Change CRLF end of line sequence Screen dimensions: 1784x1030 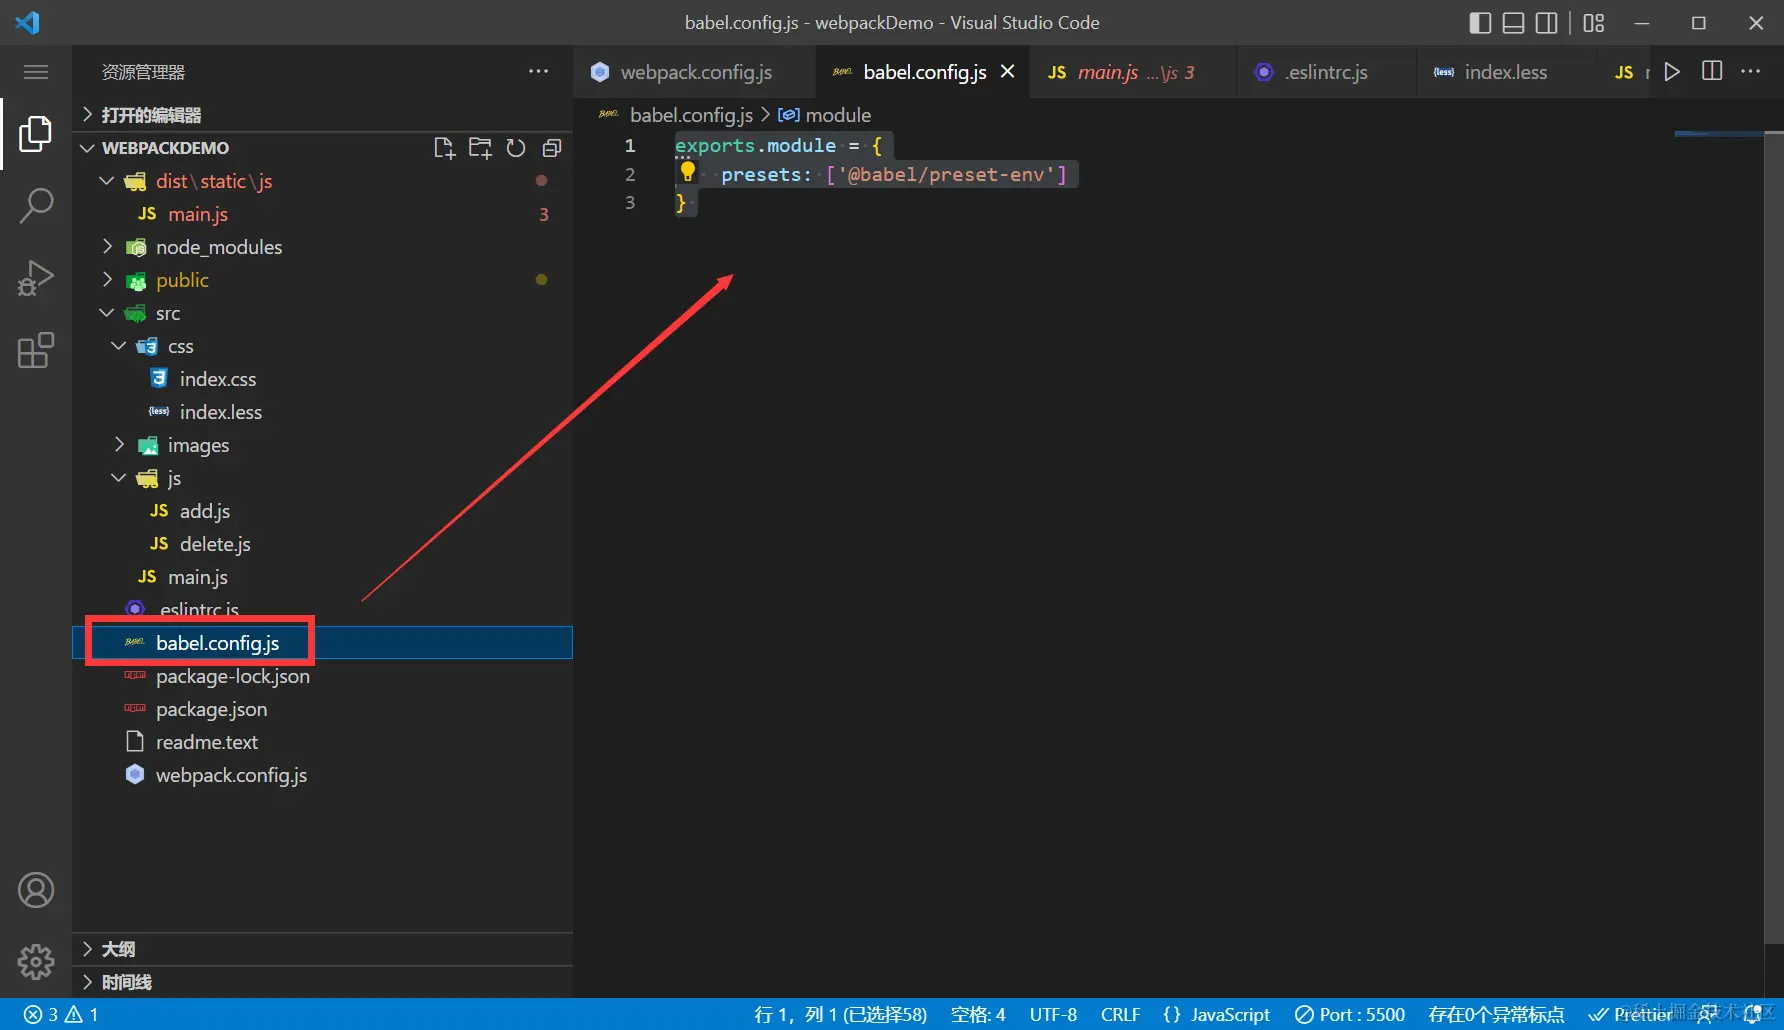[1120, 1014]
